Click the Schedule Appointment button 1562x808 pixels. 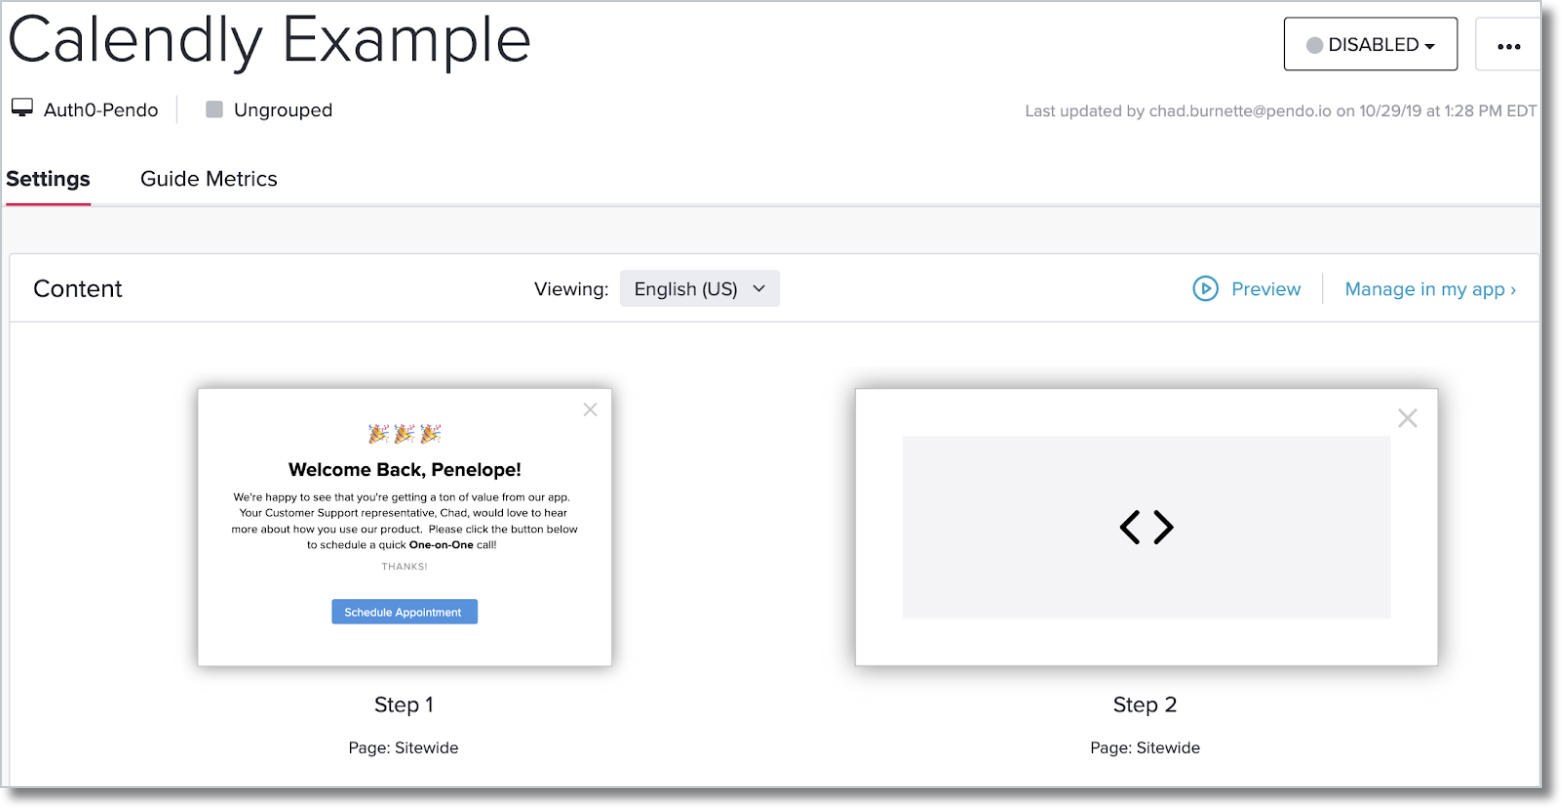pos(404,611)
